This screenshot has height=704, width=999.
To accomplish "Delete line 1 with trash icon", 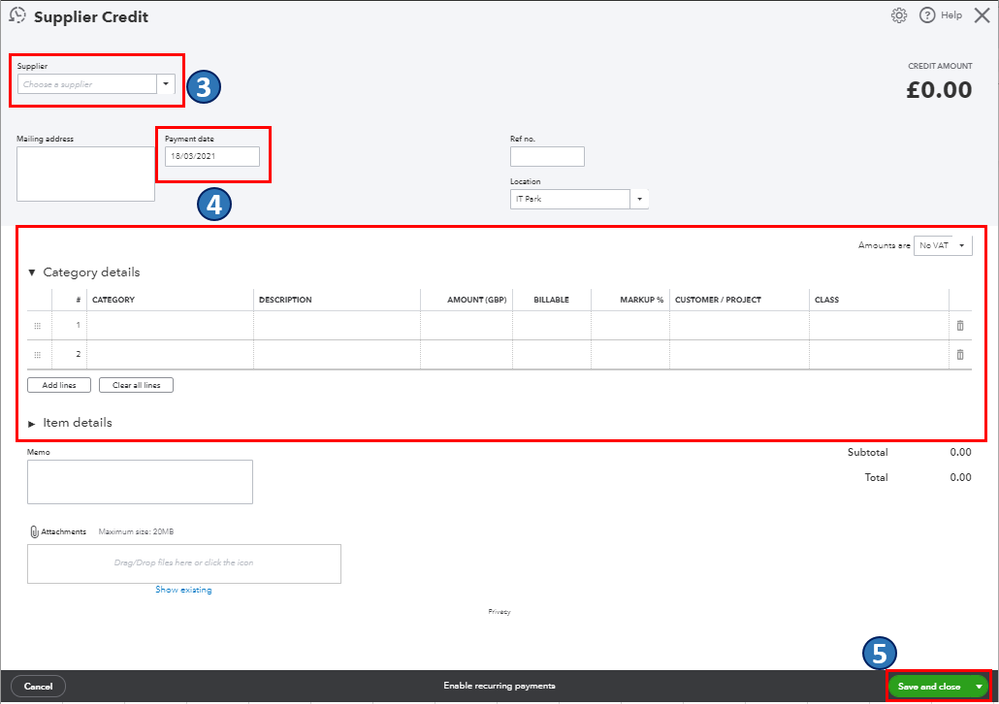I will 960,326.
